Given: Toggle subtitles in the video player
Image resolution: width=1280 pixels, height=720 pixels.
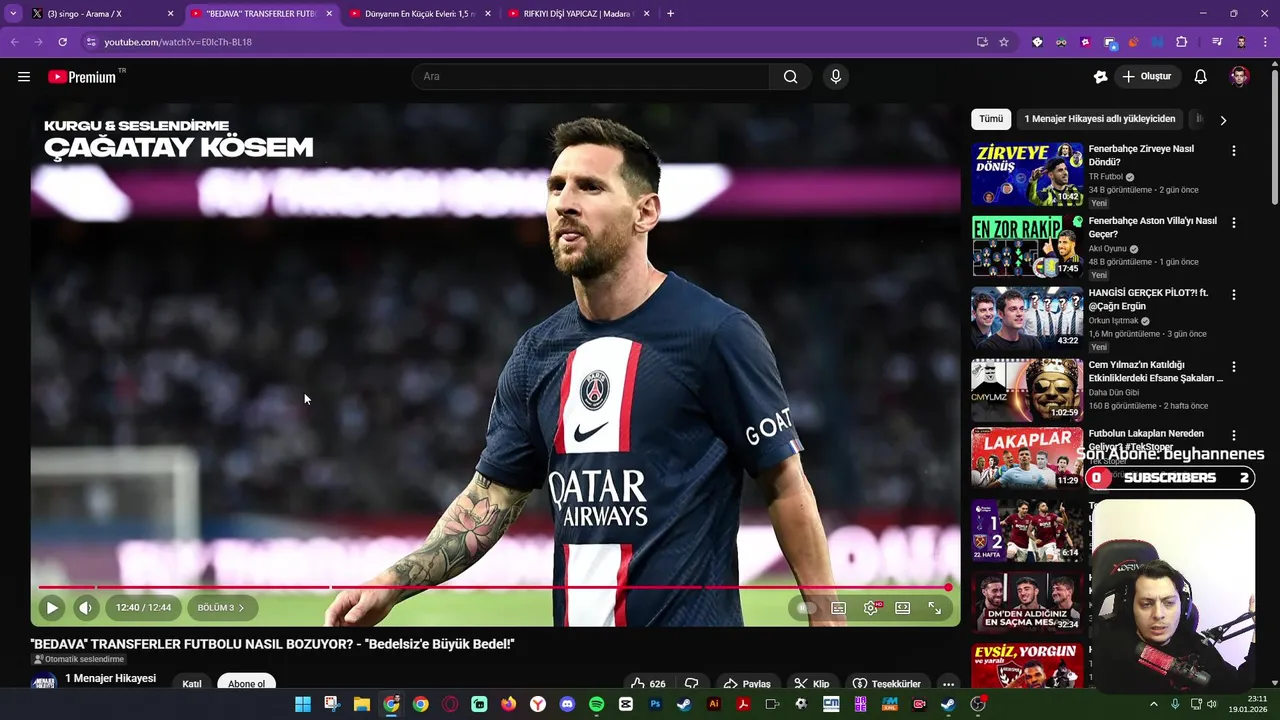Looking at the screenshot, I should pos(839,607).
